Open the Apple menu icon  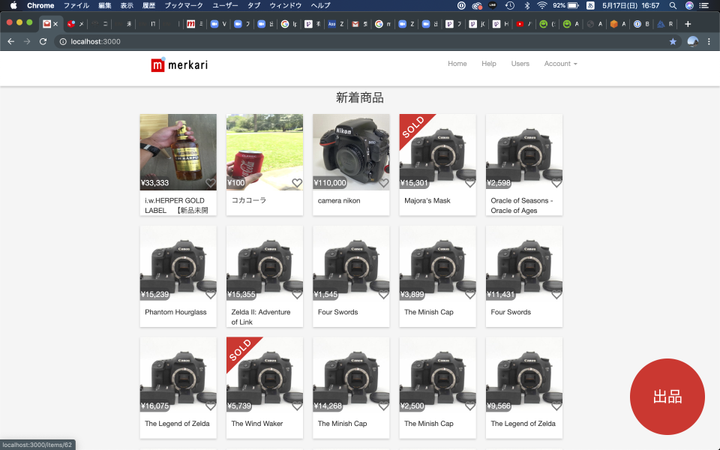click(x=13, y=6)
